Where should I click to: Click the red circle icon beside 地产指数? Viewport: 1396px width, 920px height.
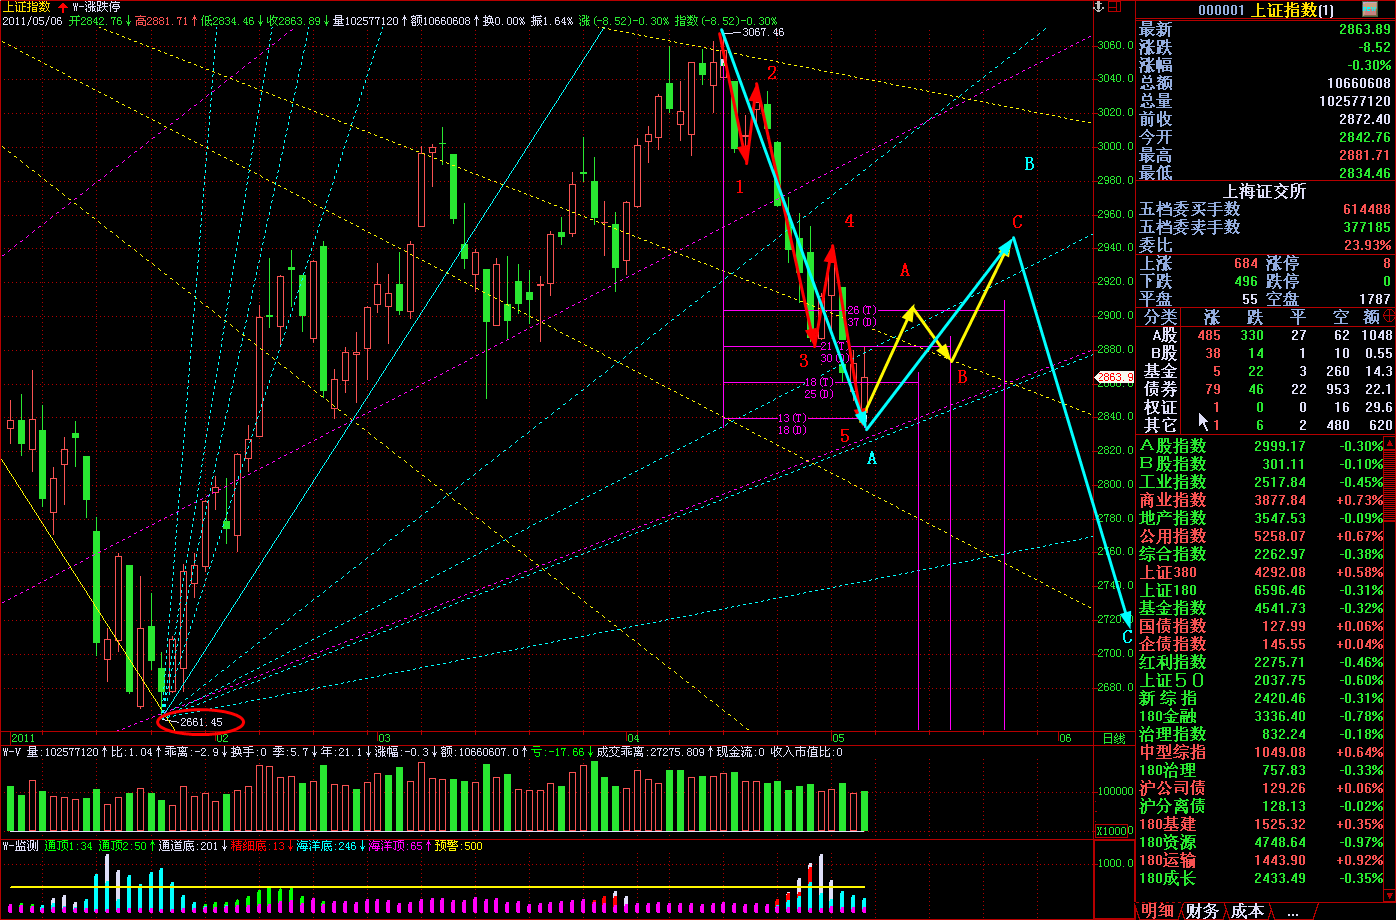(1388, 518)
